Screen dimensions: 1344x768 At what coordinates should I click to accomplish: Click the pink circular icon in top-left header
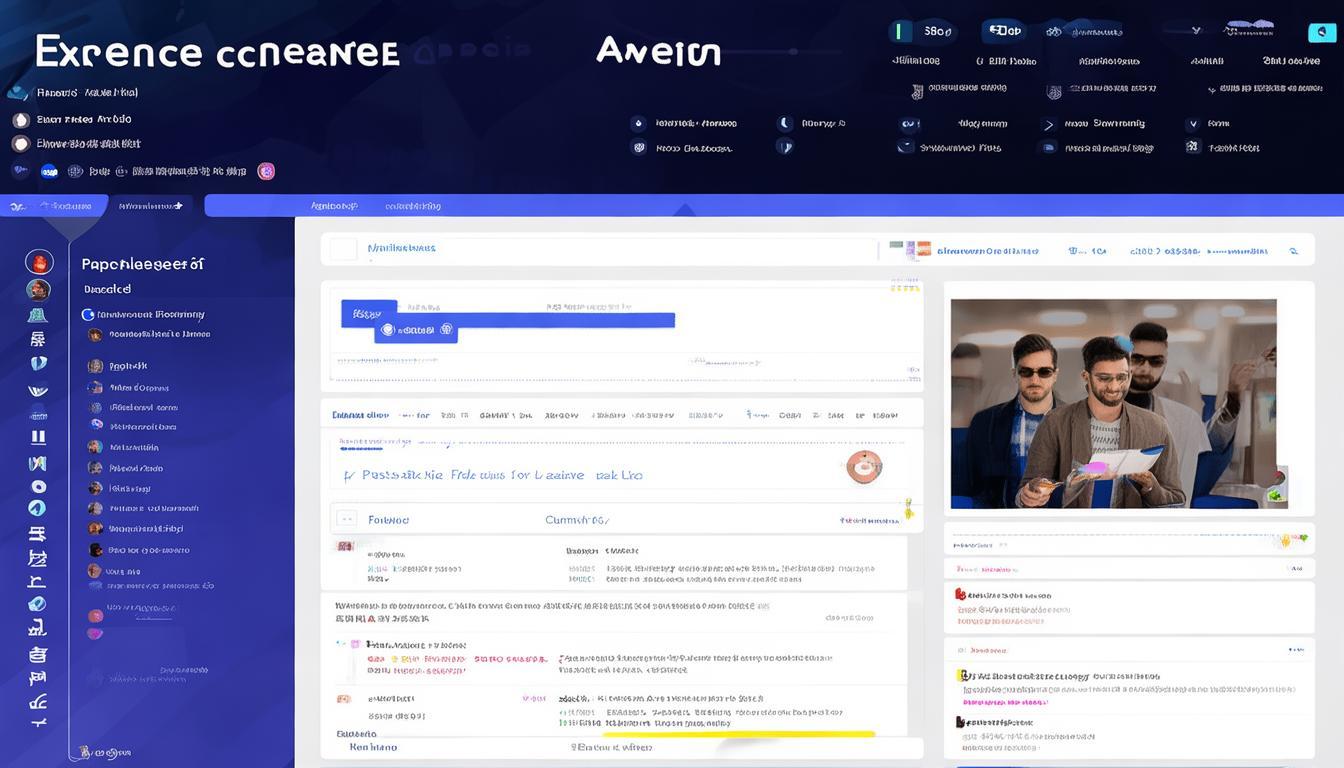(266, 171)
